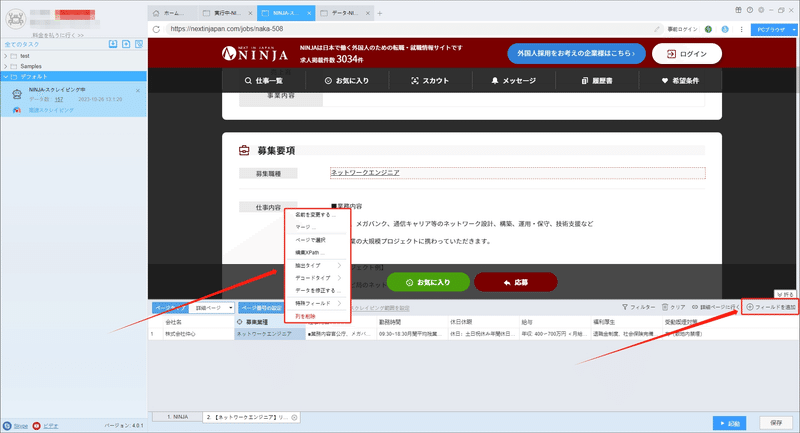Viewport: 800px width, 433px height.
Task: Click 履歴書 in site navigation
Action: click(x=597, y=81)
